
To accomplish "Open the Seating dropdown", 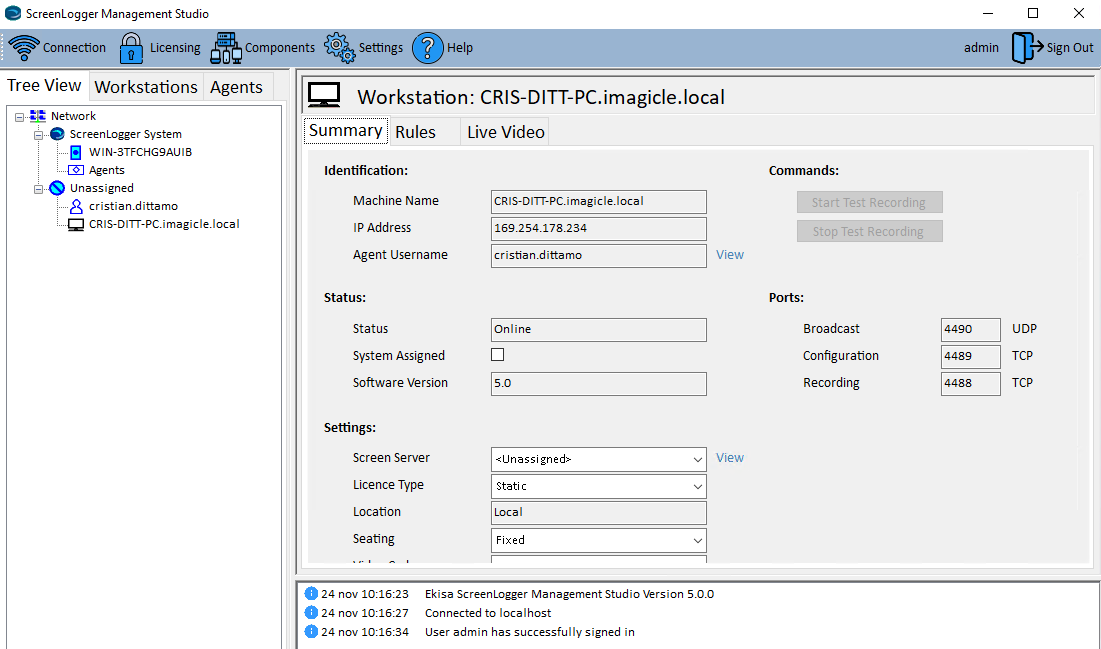I will tap(697, 540).
